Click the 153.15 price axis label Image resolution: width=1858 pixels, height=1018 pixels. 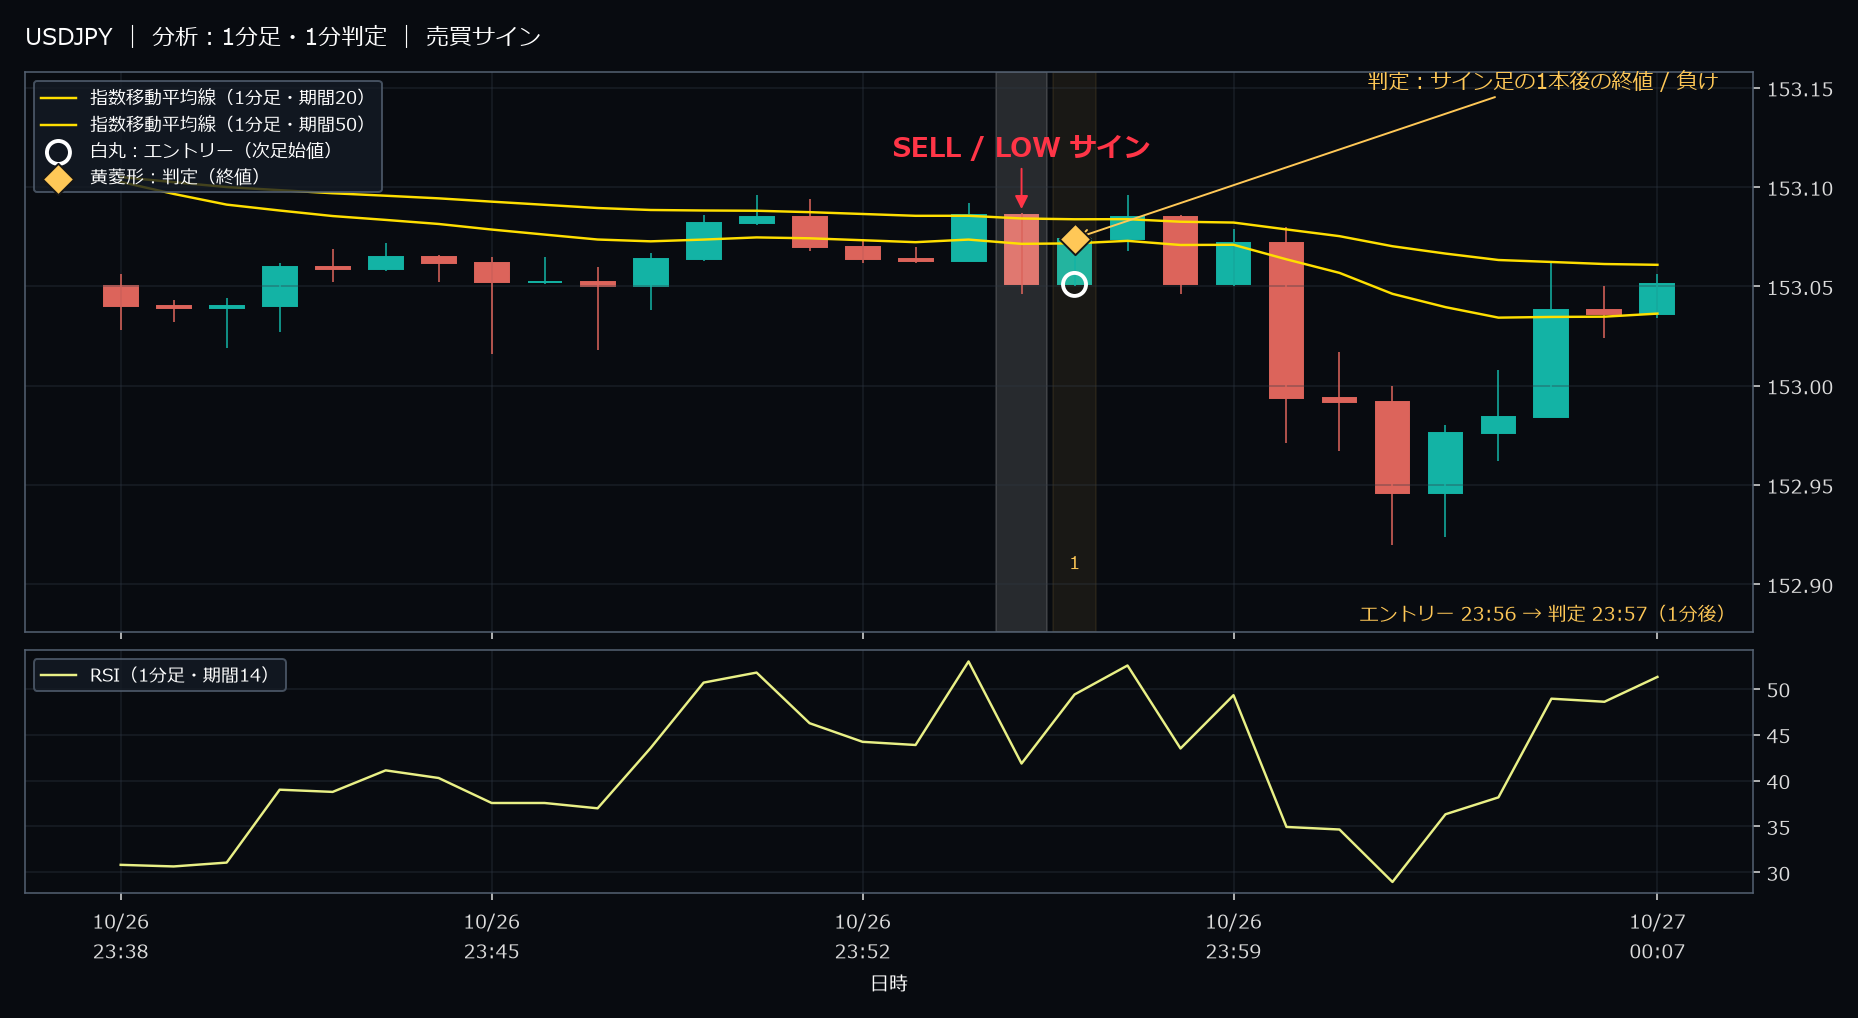1800,89
